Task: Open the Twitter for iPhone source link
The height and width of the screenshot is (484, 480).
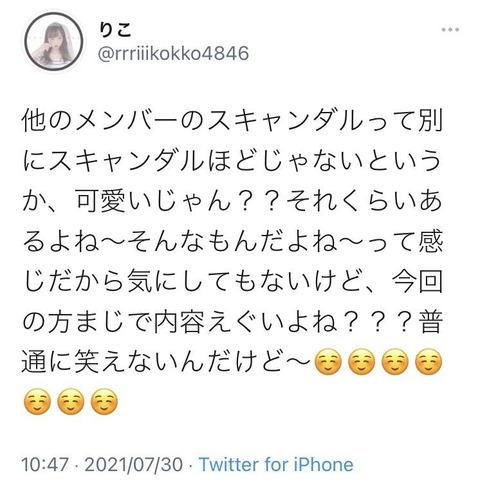Action: [x=276, y=464]
